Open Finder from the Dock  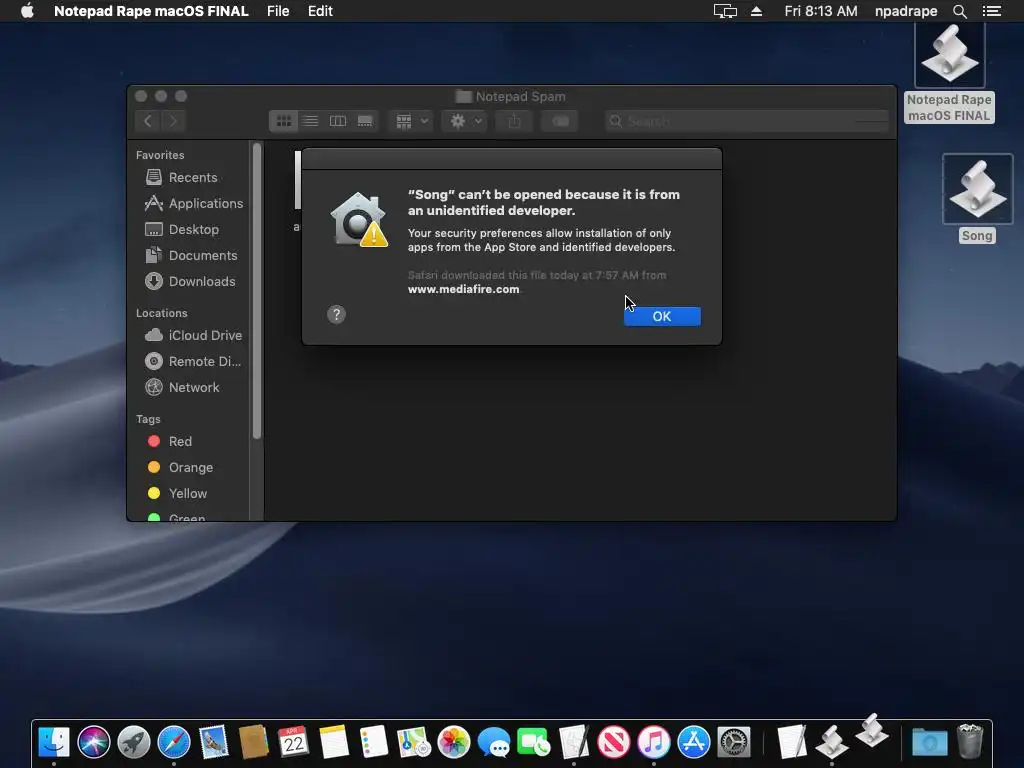(x=54, y=743)
